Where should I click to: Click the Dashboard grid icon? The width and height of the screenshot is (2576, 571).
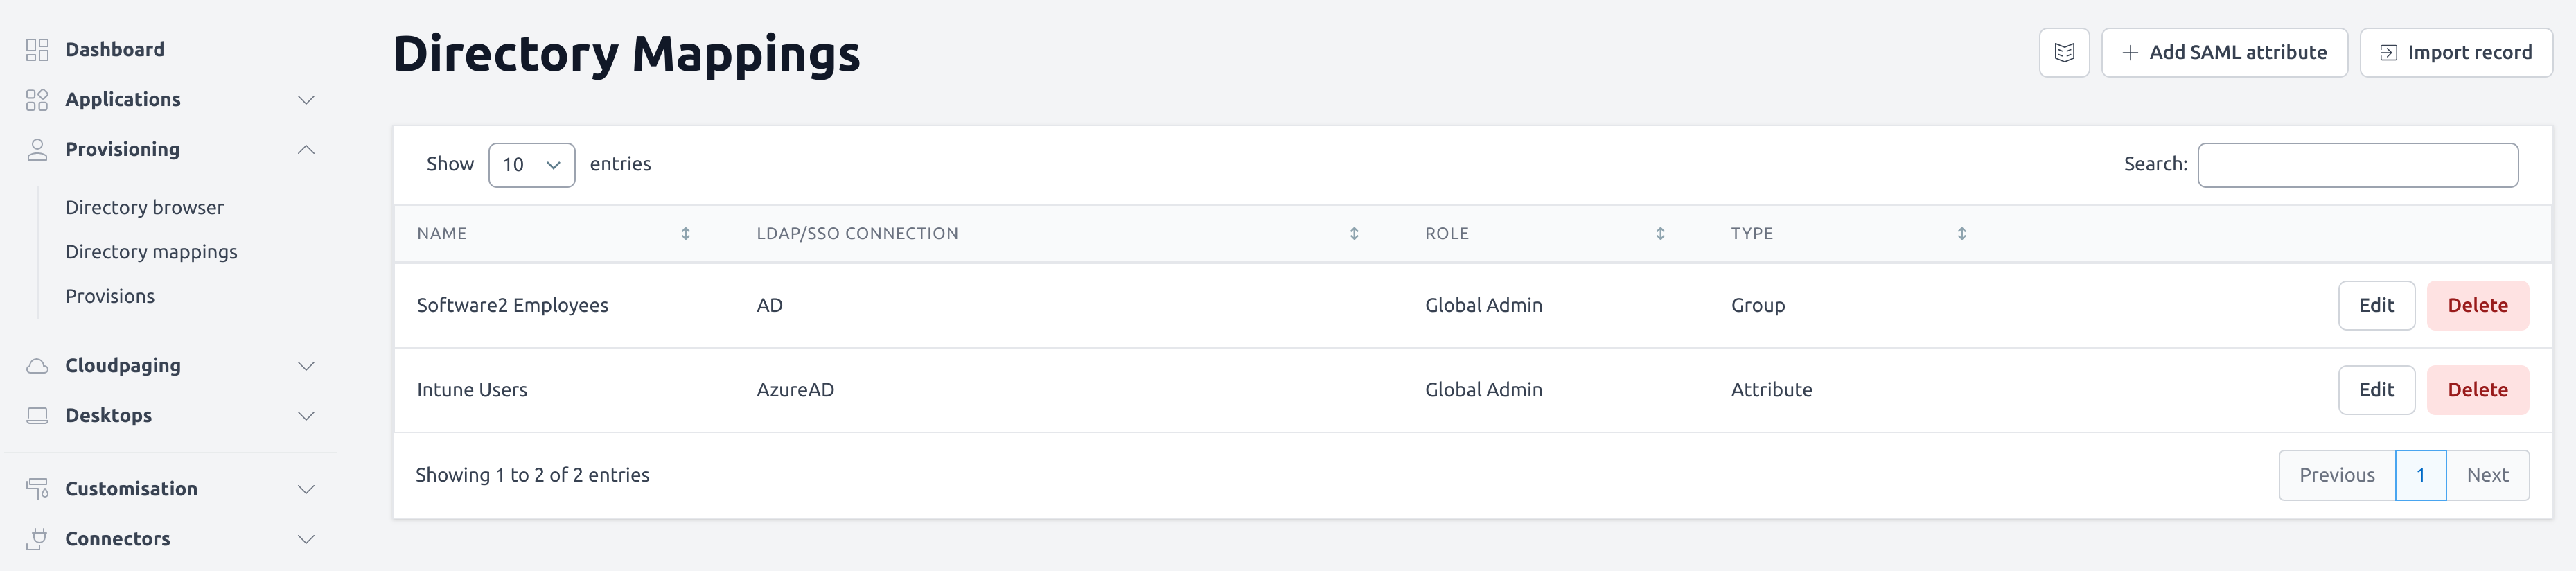pos(37,50)
